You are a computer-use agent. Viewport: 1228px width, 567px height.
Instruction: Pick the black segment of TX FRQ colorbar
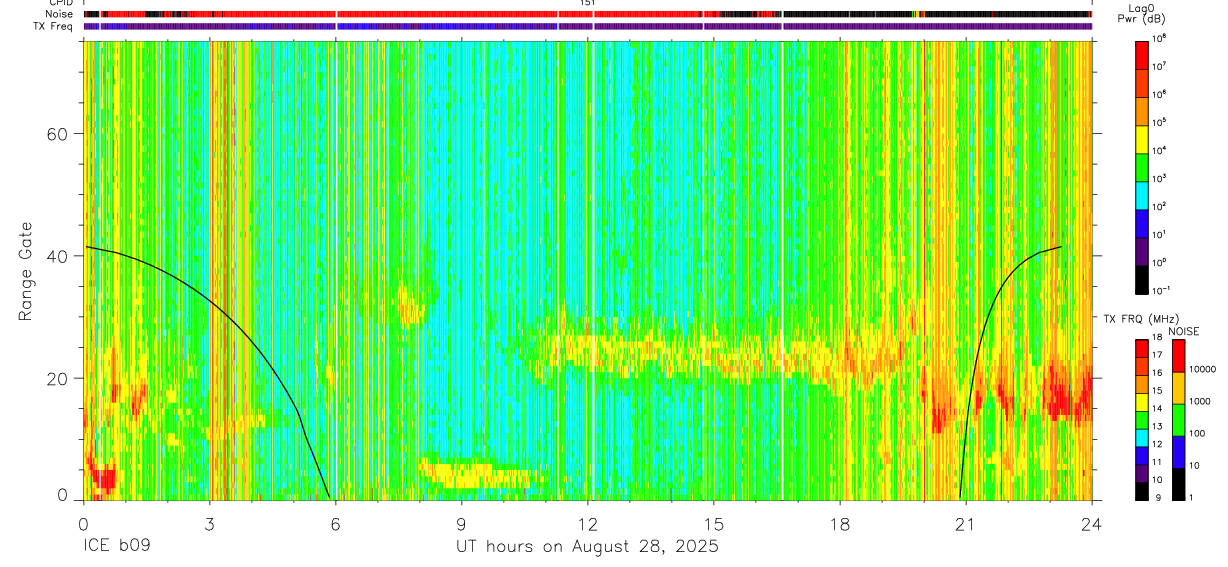tap(1141, 491)
